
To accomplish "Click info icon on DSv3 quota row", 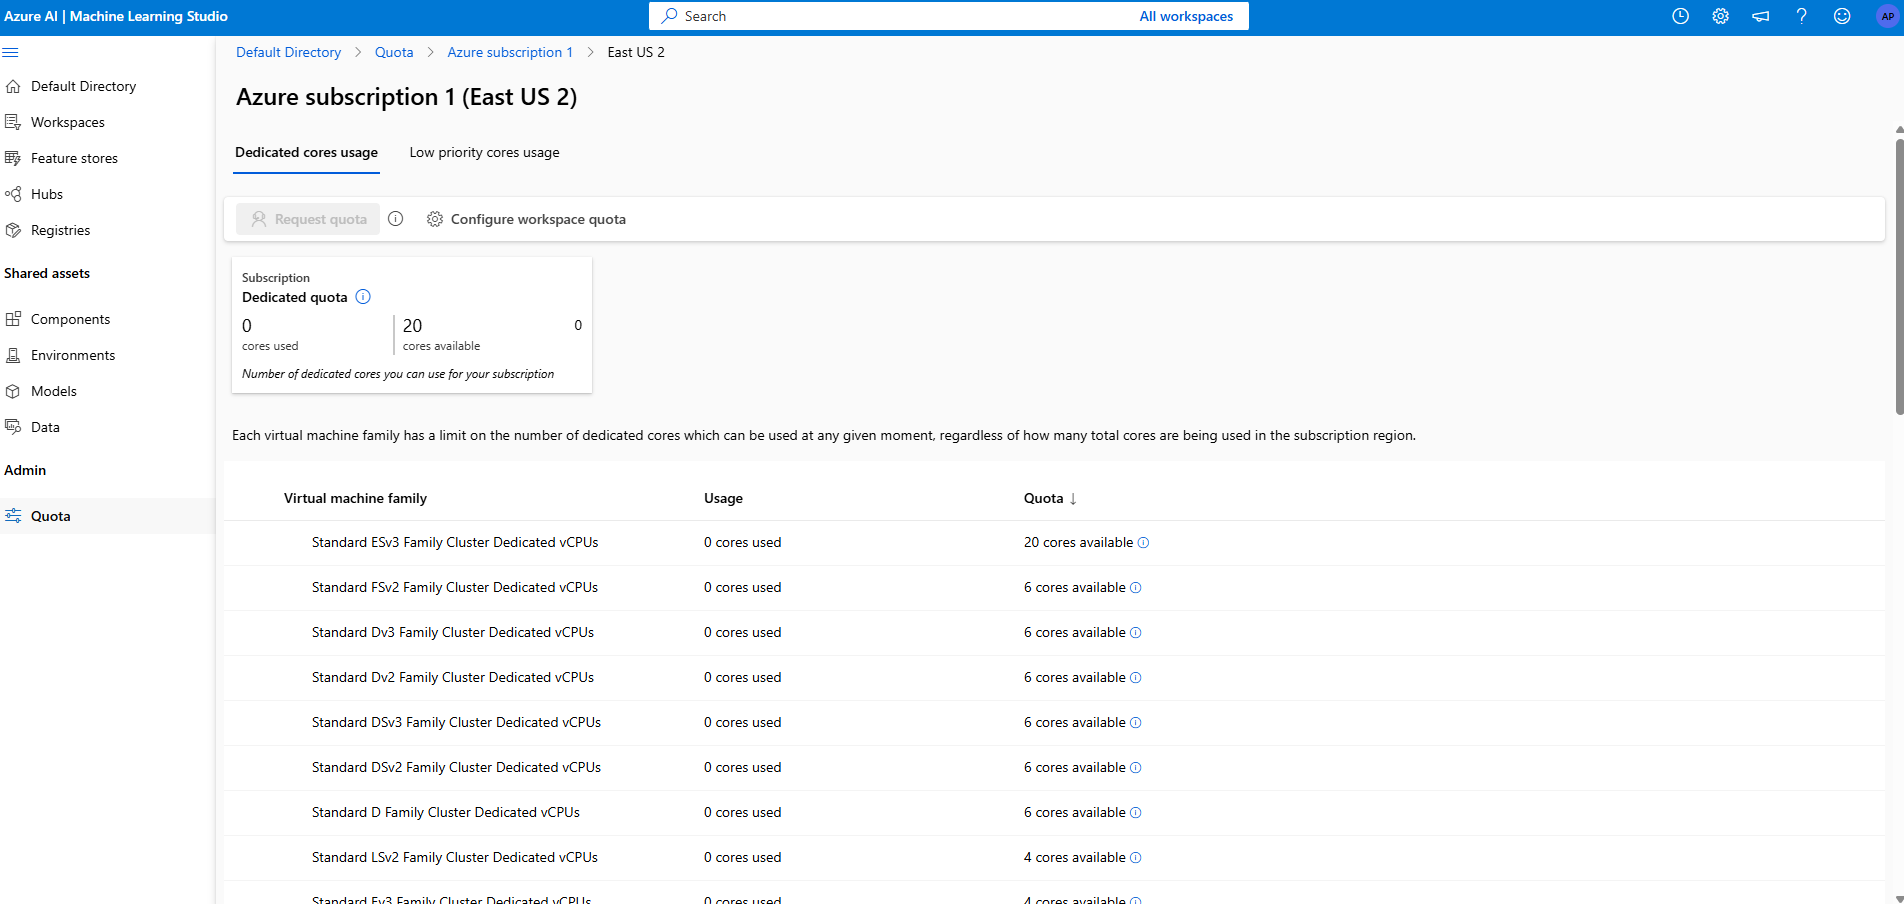I will 1135,723.
